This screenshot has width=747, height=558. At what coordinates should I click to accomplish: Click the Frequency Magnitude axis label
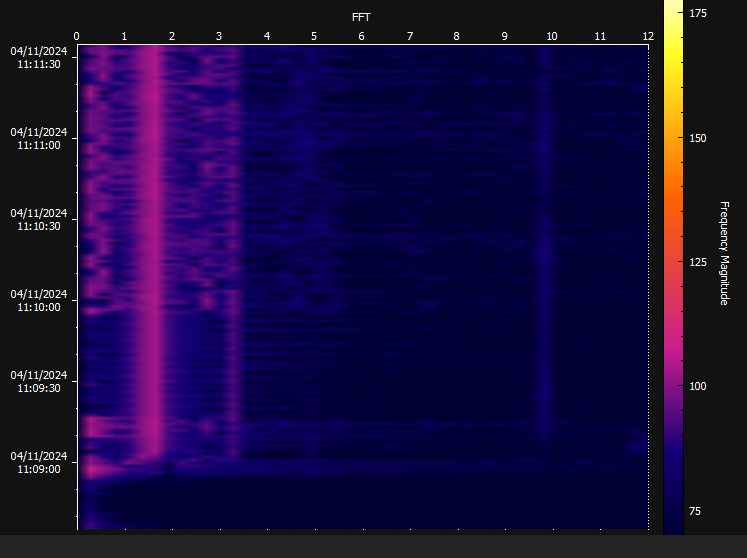(x=724, y=253)
